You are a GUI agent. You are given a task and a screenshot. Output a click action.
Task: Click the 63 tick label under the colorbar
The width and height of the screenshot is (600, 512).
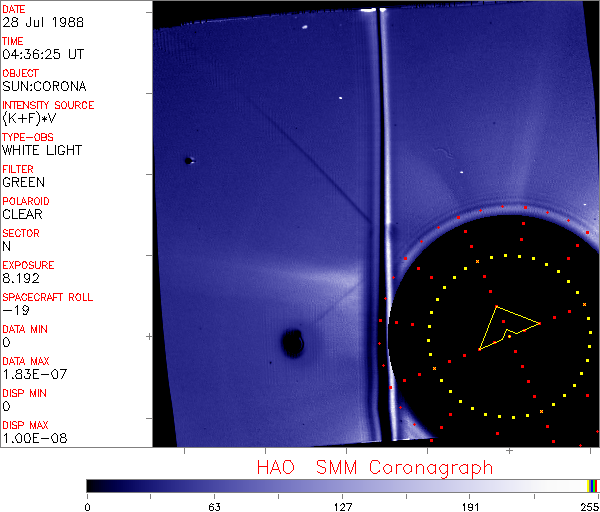tap(214, 506)
